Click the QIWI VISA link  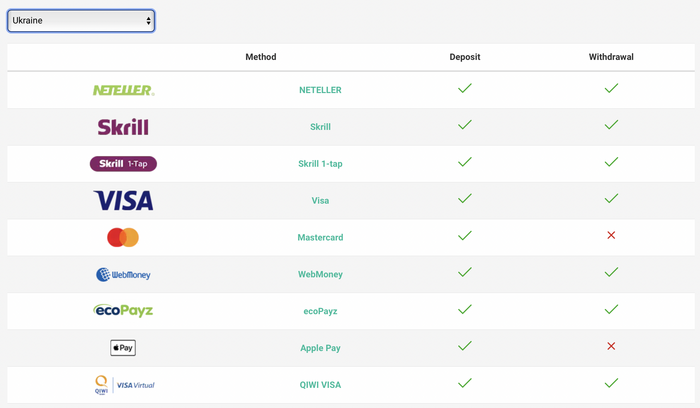point(320,385)
